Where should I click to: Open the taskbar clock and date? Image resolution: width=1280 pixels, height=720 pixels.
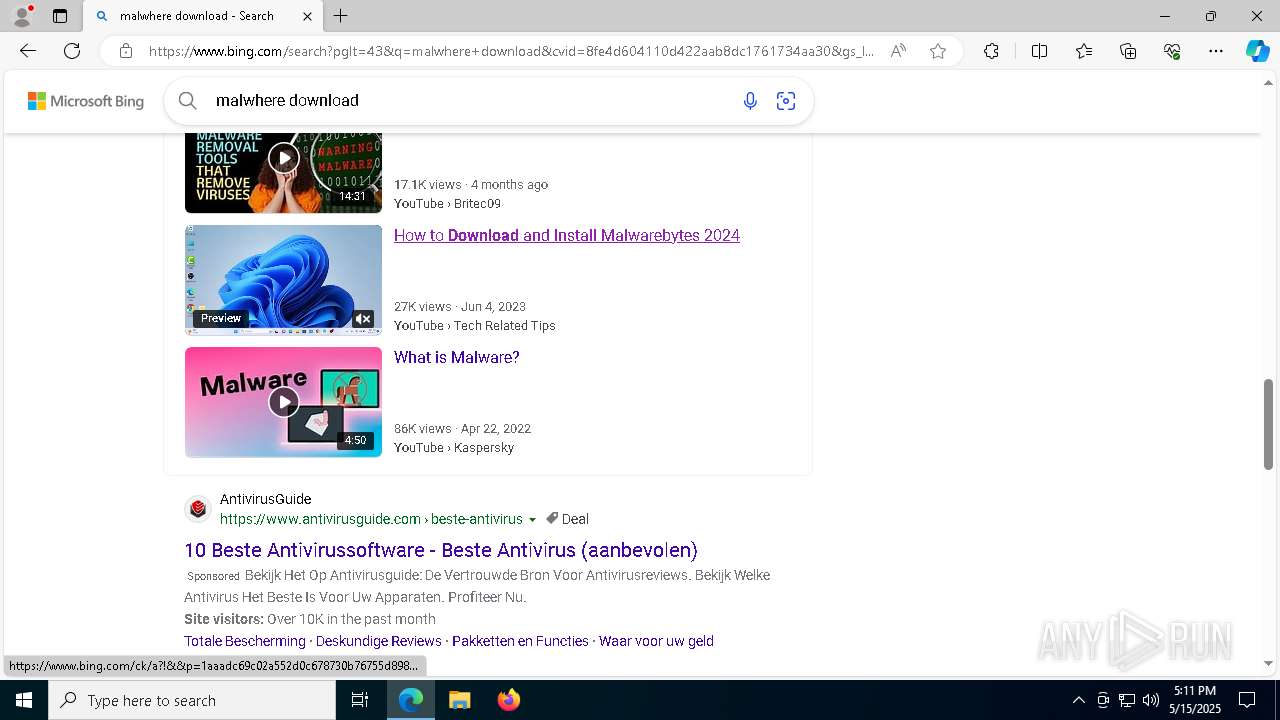pos(1196,700)
